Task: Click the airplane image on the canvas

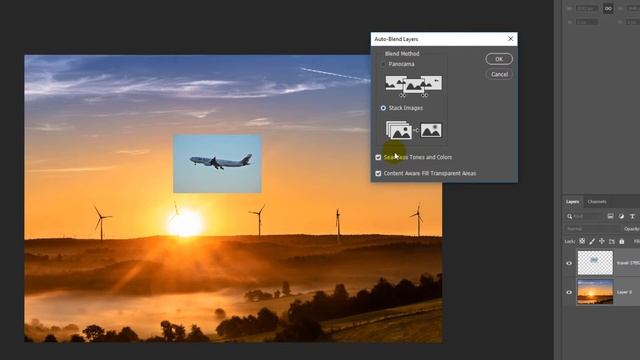Action: coord(217,164)
